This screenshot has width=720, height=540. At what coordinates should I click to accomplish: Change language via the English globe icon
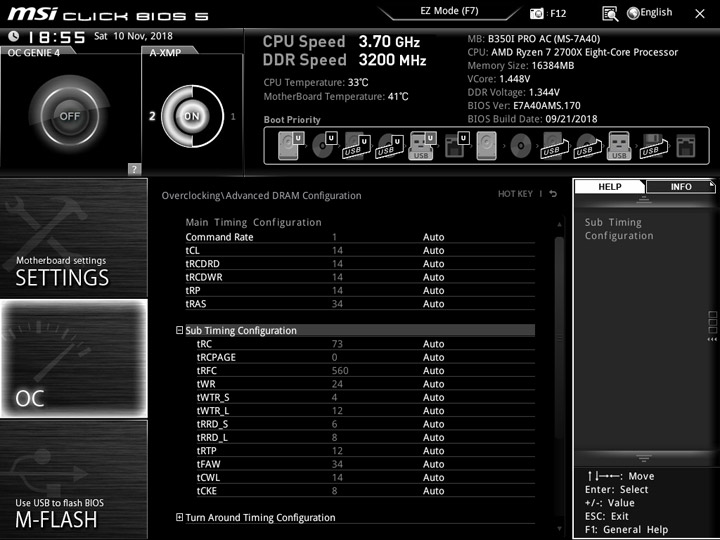click(x=633, y=13)
